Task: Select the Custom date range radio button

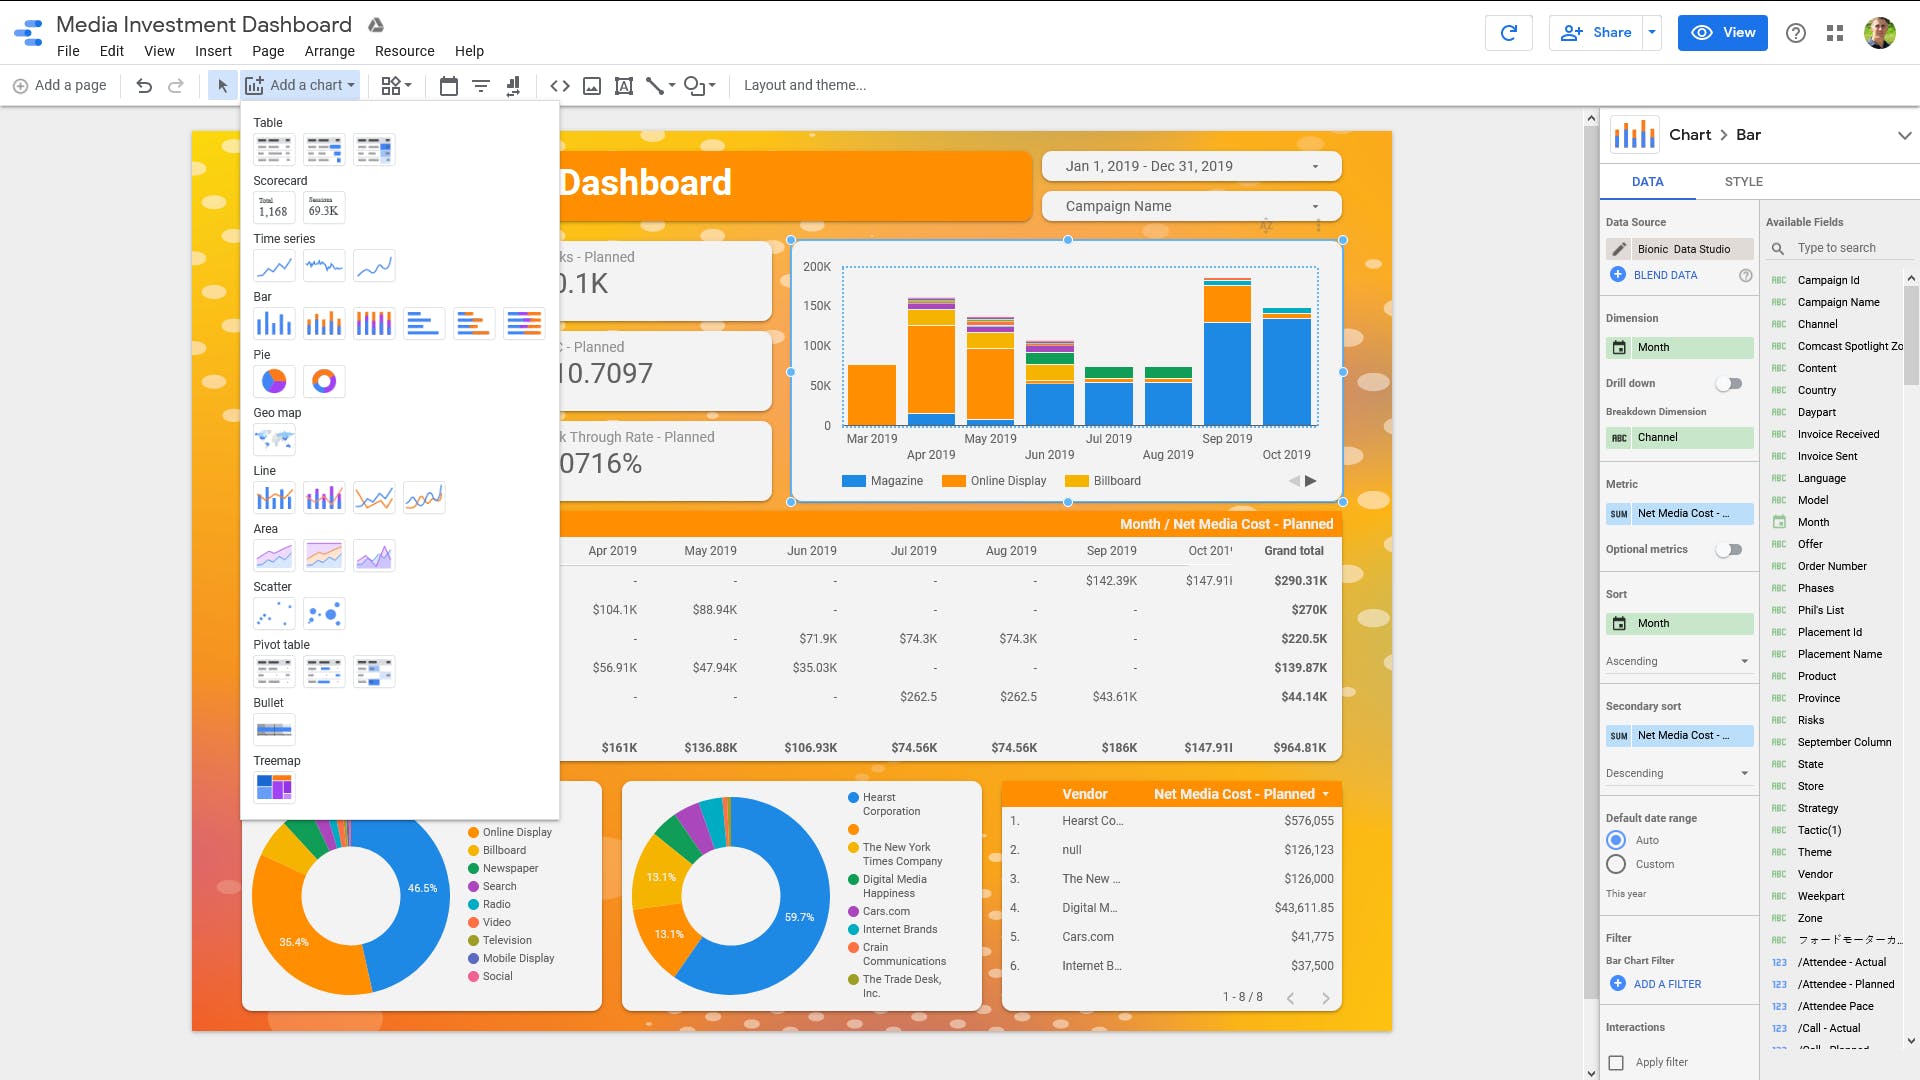Action: (x=1616, y=864)
